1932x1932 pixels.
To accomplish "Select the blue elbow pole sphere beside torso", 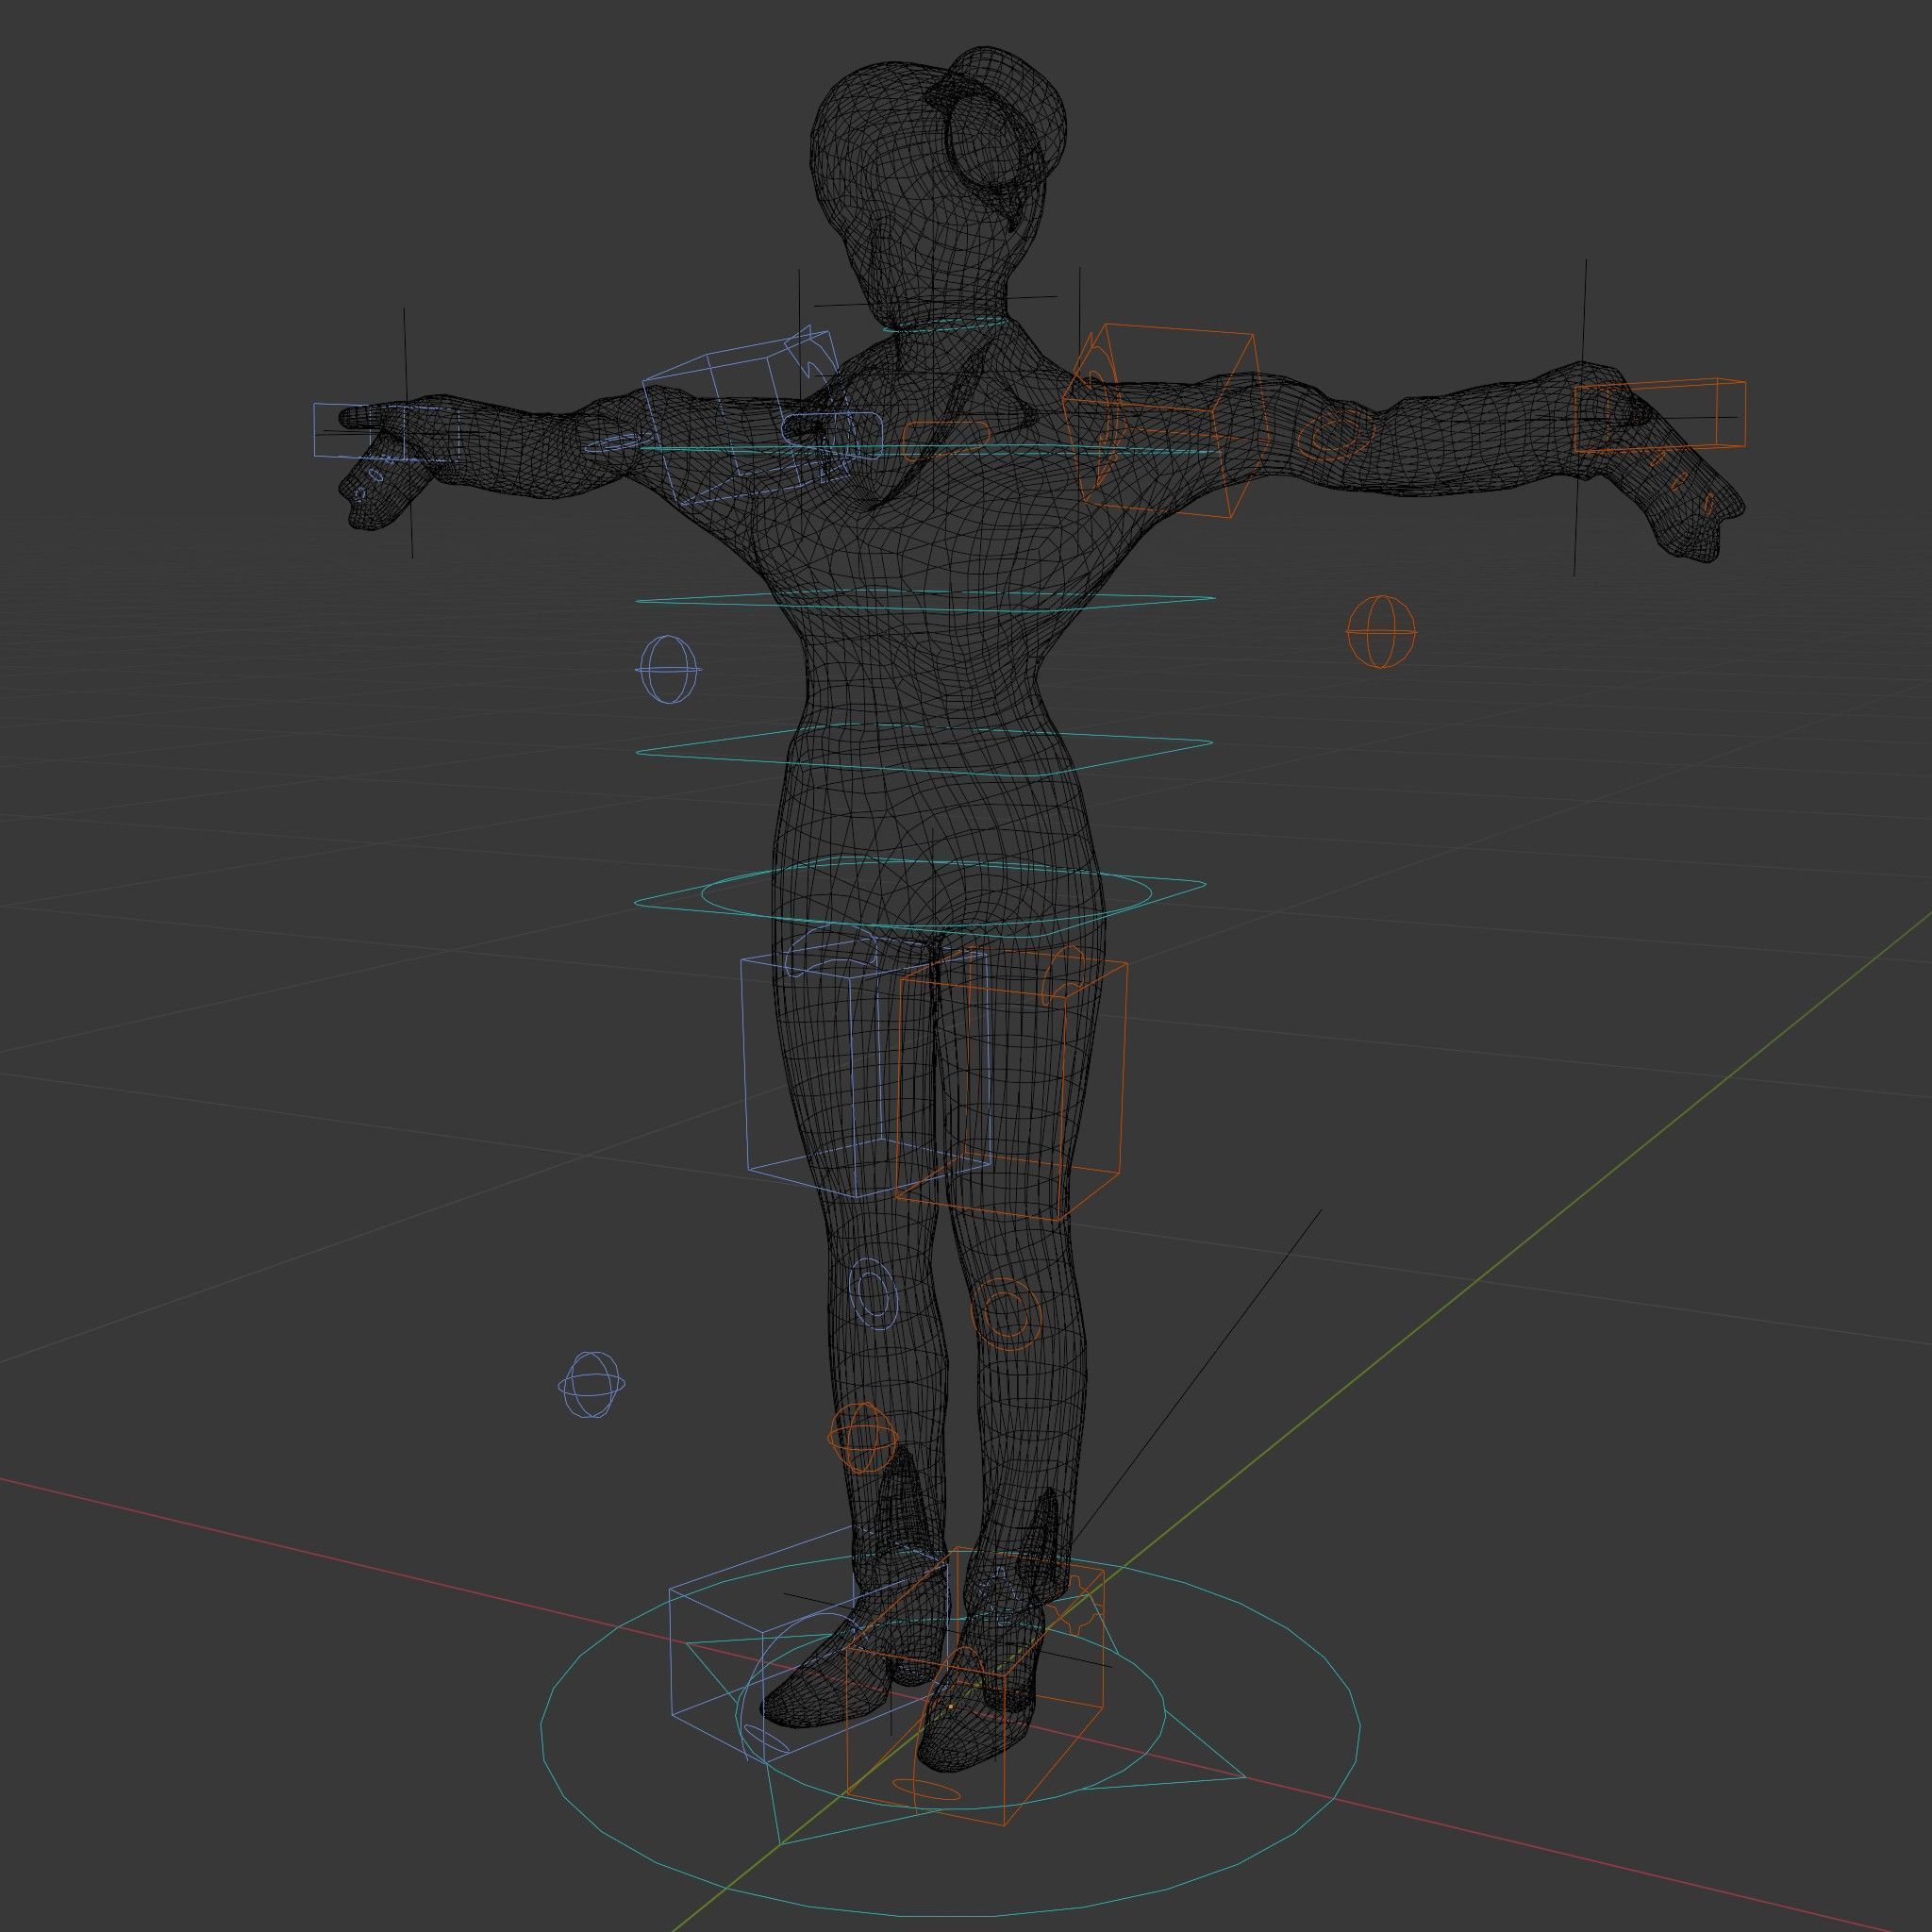I will click(668, 670).
